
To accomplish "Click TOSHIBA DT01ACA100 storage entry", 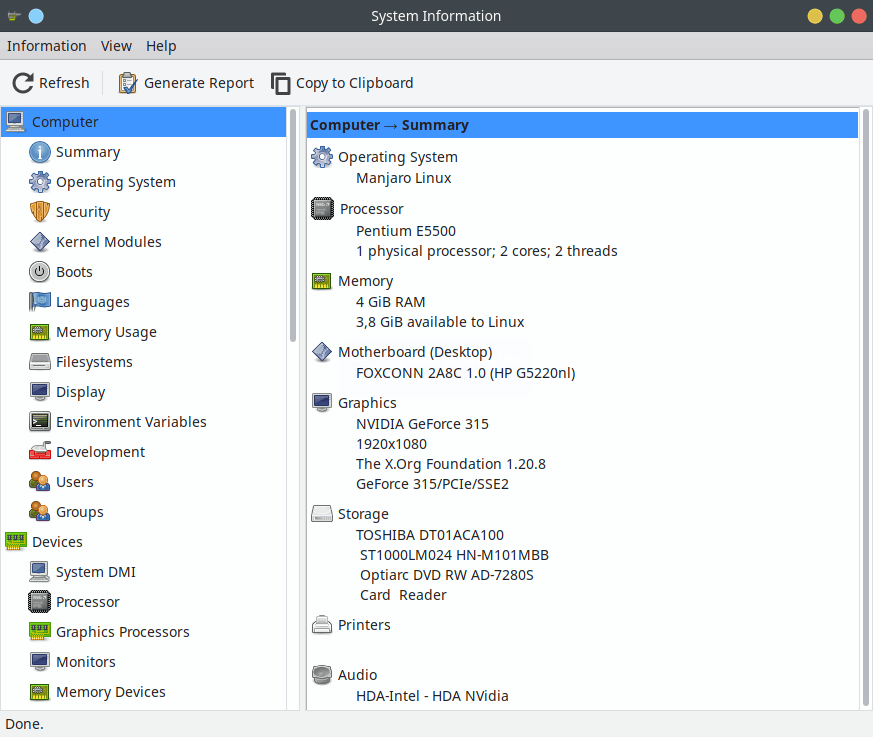I will coord(430,535).
